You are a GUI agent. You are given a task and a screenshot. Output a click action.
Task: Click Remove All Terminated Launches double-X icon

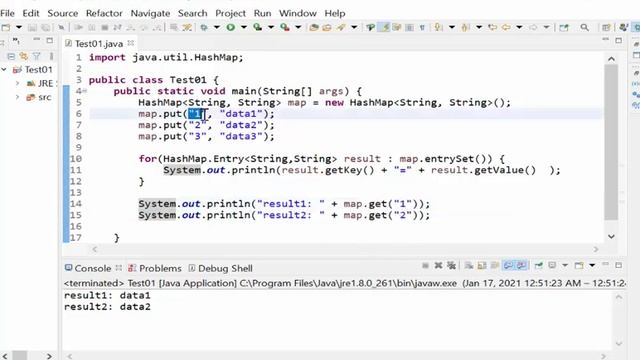click(x=451, y=265)
